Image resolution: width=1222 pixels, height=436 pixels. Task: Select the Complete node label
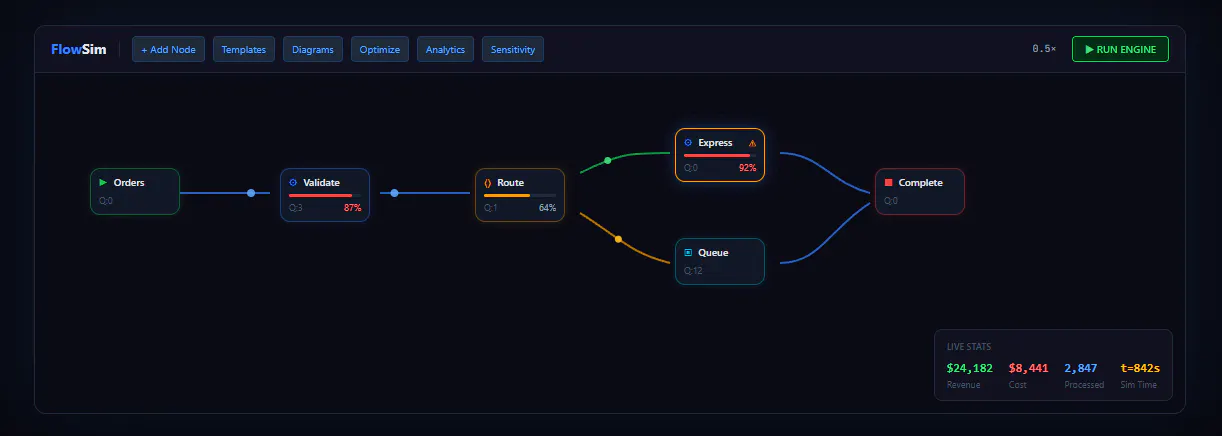coord(920,183)
